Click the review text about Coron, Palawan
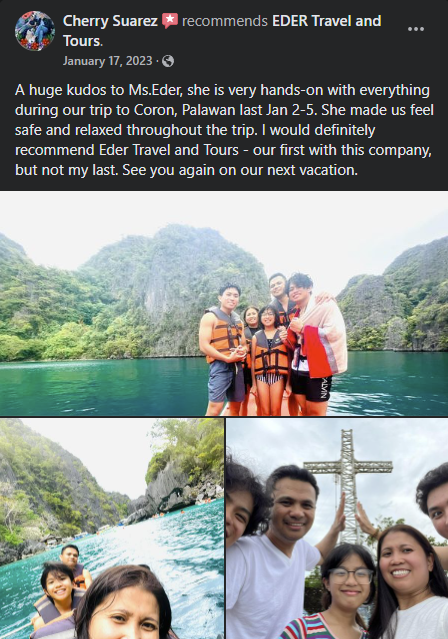This screenshot has height=639, width=448. pyautogui.click(x=224, y=130)
